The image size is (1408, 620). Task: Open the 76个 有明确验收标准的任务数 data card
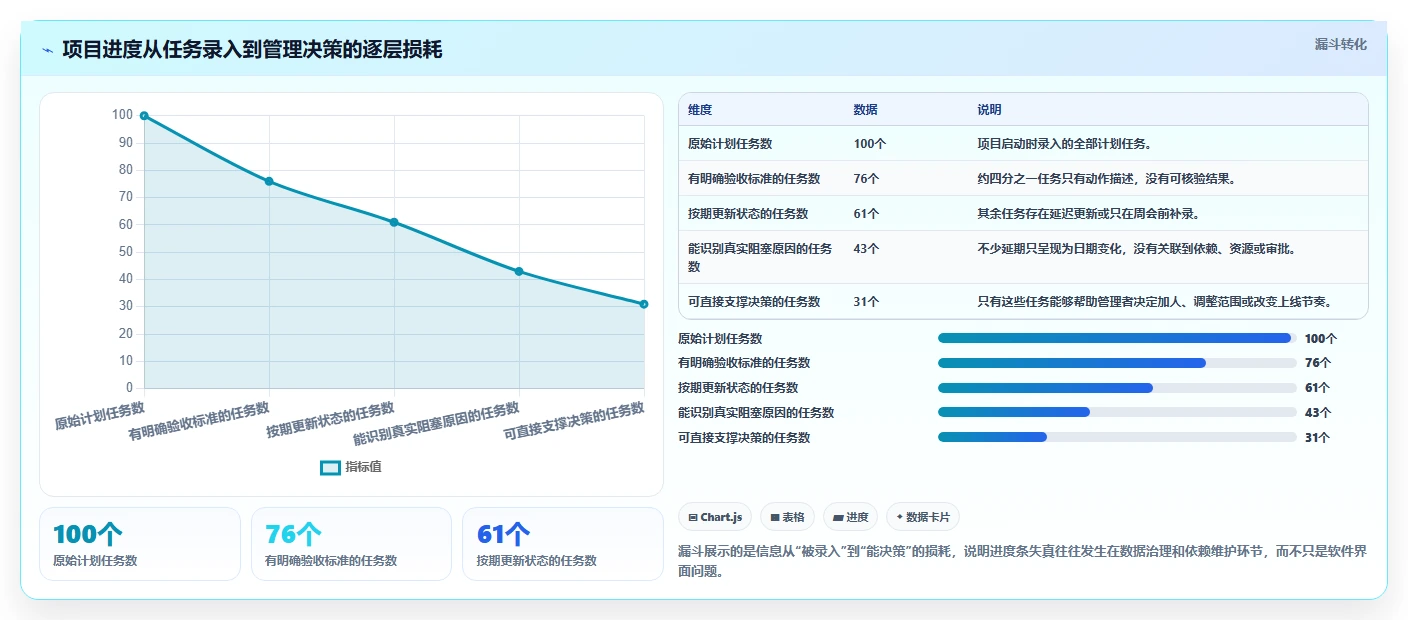pos(351,544)
